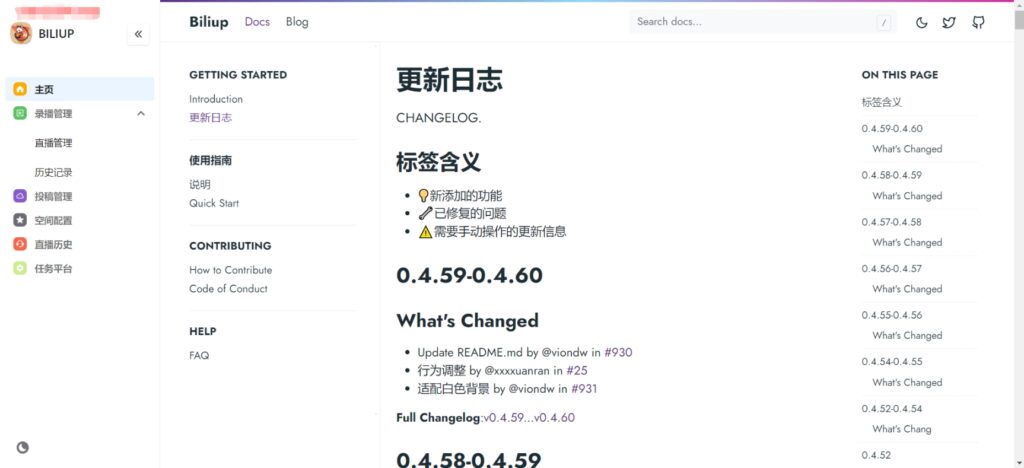Click What's Changed under 0.4.58-0.4.59 outline

pos(907,196)
